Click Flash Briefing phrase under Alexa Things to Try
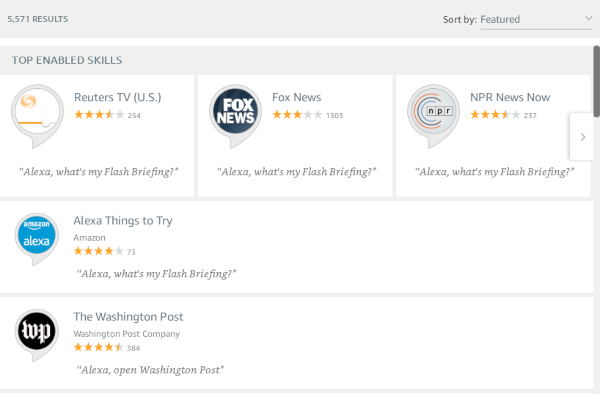The width and height of the screenshot is (600, 394). click(x=156, y=274)
